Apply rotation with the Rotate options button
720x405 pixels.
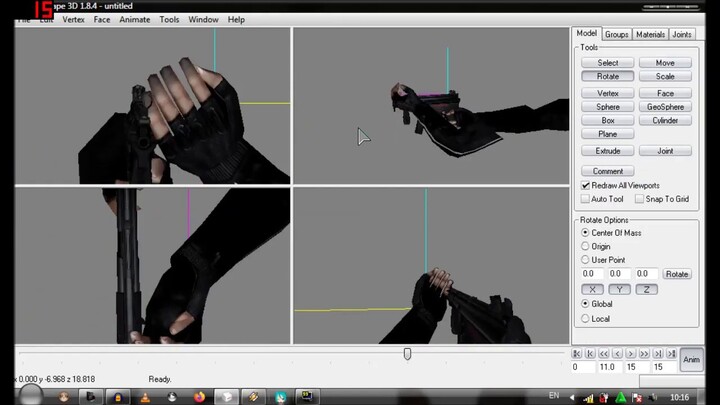677,274
